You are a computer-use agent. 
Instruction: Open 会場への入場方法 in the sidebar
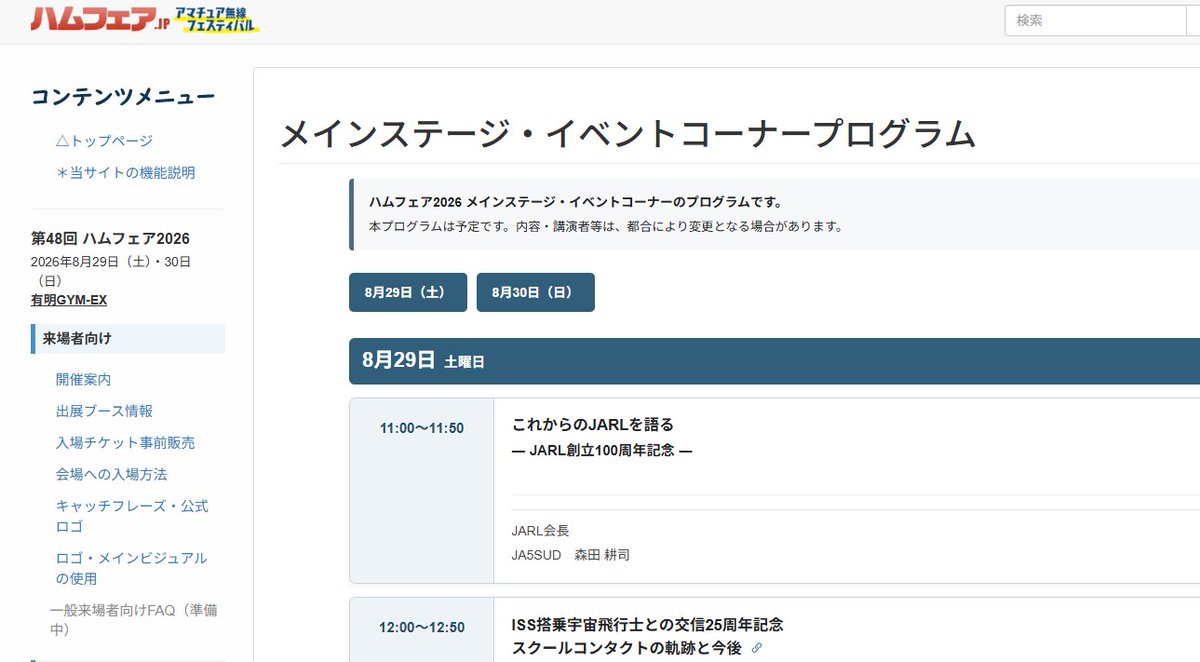pos(111,474)
